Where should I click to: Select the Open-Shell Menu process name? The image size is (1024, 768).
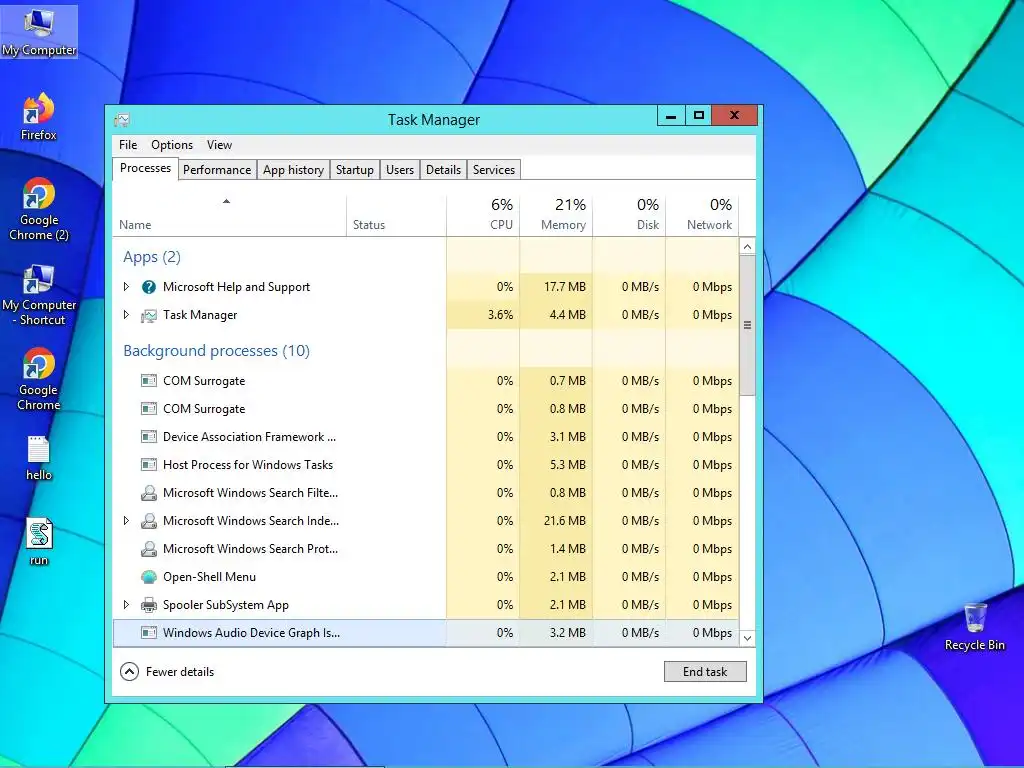pyautogui.click(x=209, y=577)
